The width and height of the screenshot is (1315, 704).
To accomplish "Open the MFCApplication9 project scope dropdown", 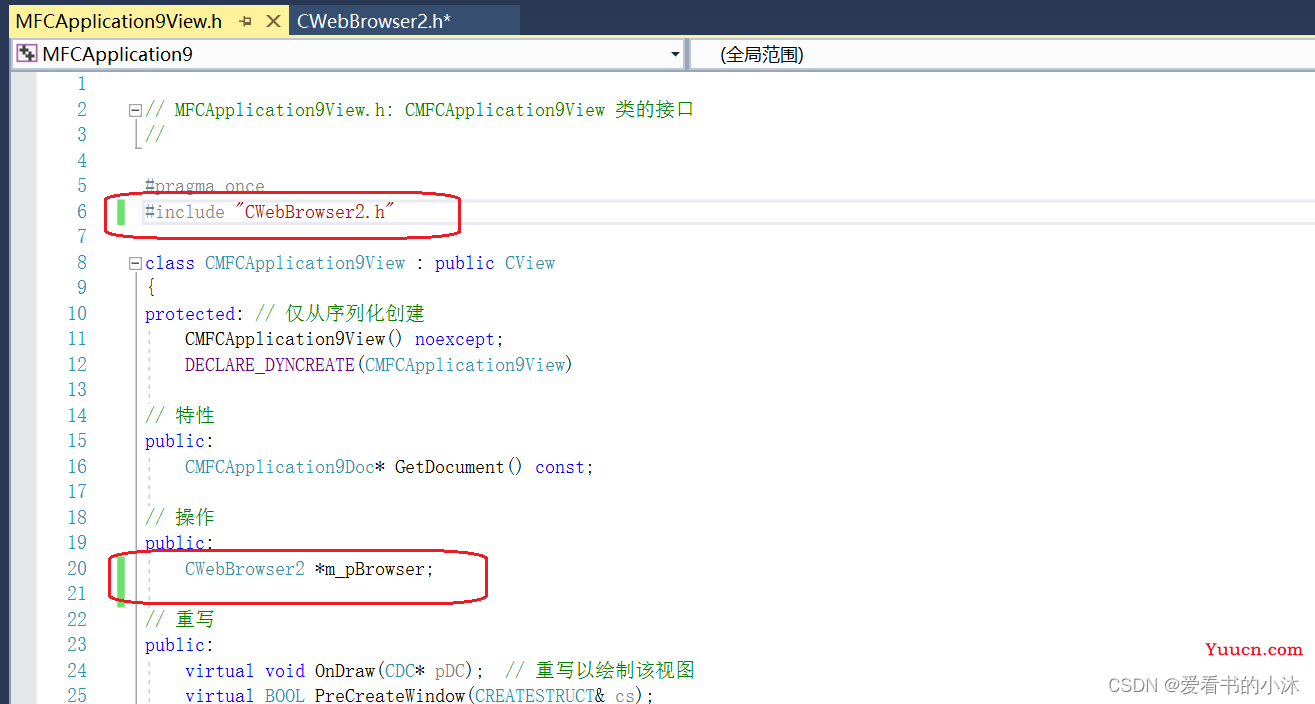I will point(676,54).
